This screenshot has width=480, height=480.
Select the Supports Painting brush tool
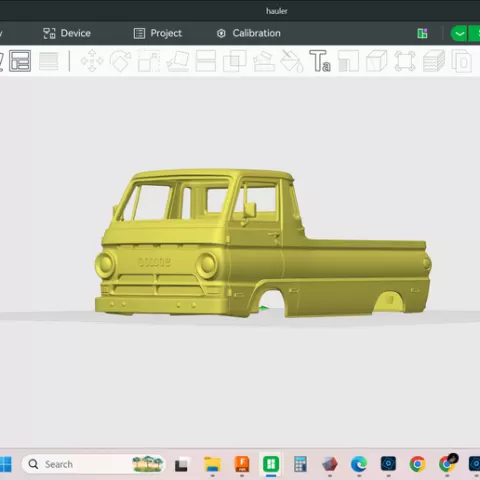pos(264,61)
